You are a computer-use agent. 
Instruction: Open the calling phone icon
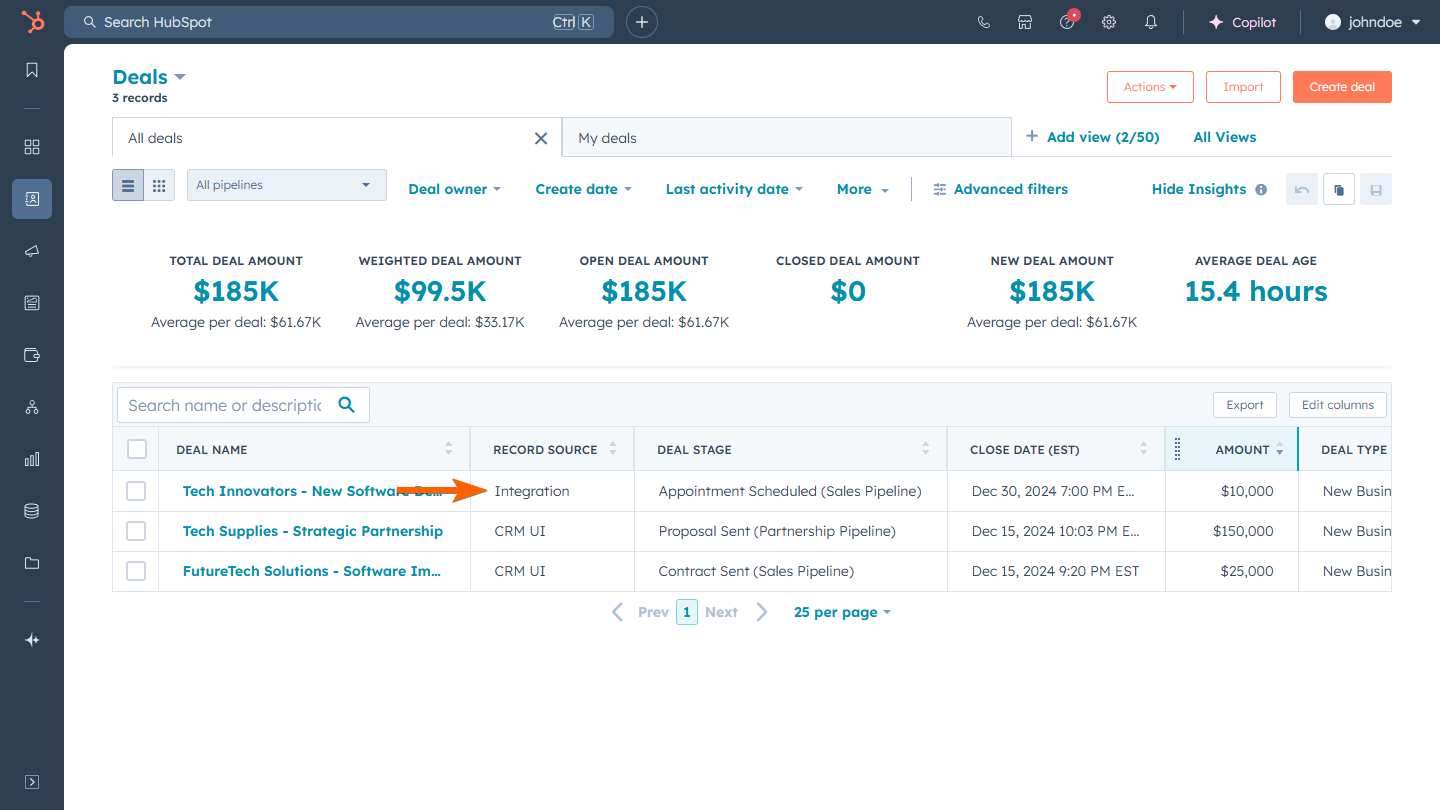983,22
